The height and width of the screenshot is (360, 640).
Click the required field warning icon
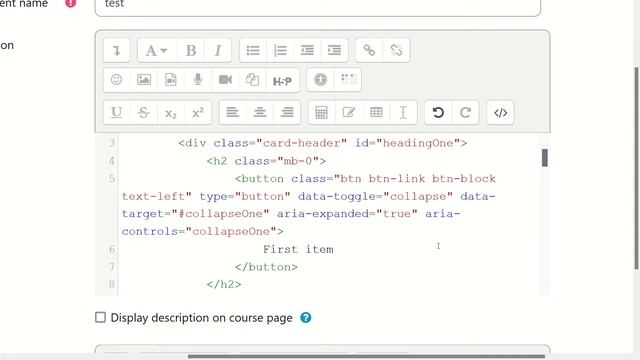pyautogui.click(x=71, y=3)
